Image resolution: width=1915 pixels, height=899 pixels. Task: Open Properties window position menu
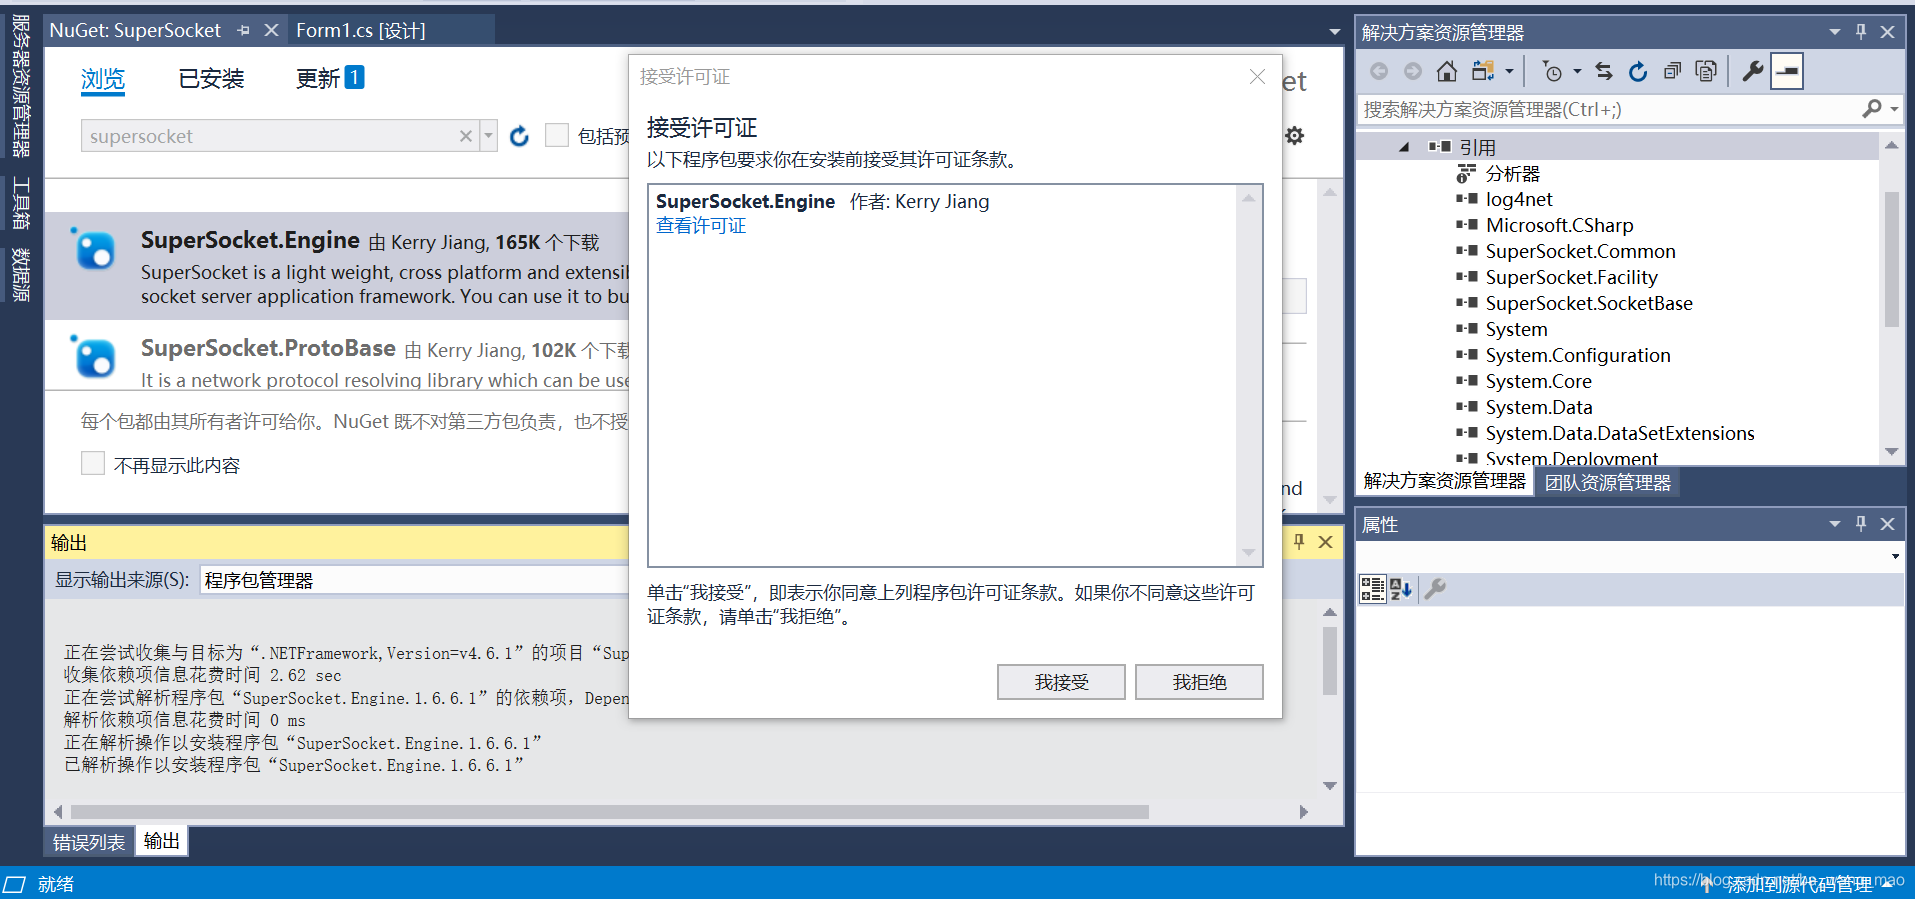1835,524
